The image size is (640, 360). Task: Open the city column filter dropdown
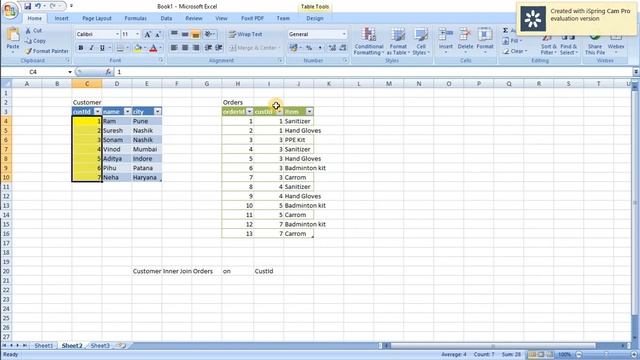(158, 111)
